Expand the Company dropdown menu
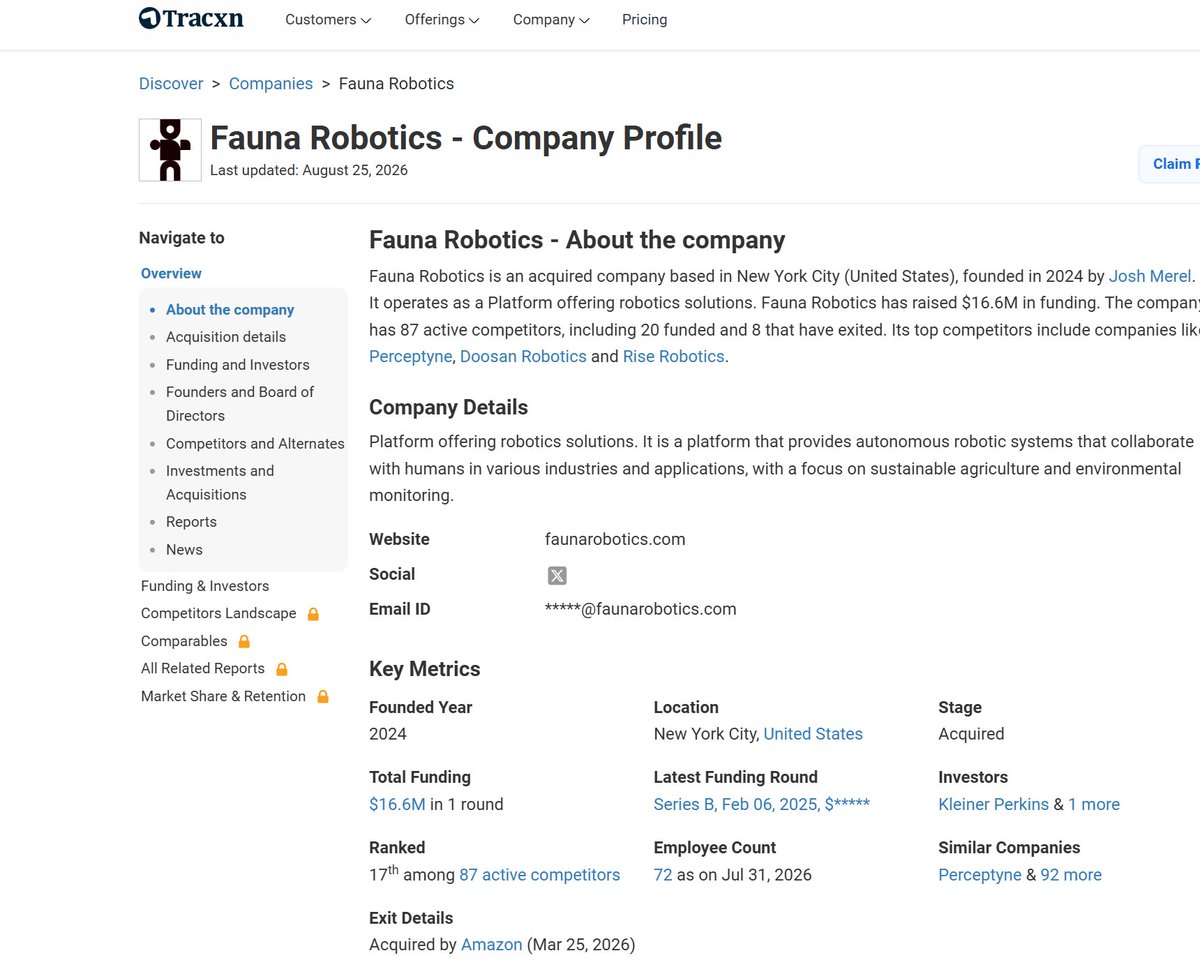1200x974 pixels. coord(551,19)
